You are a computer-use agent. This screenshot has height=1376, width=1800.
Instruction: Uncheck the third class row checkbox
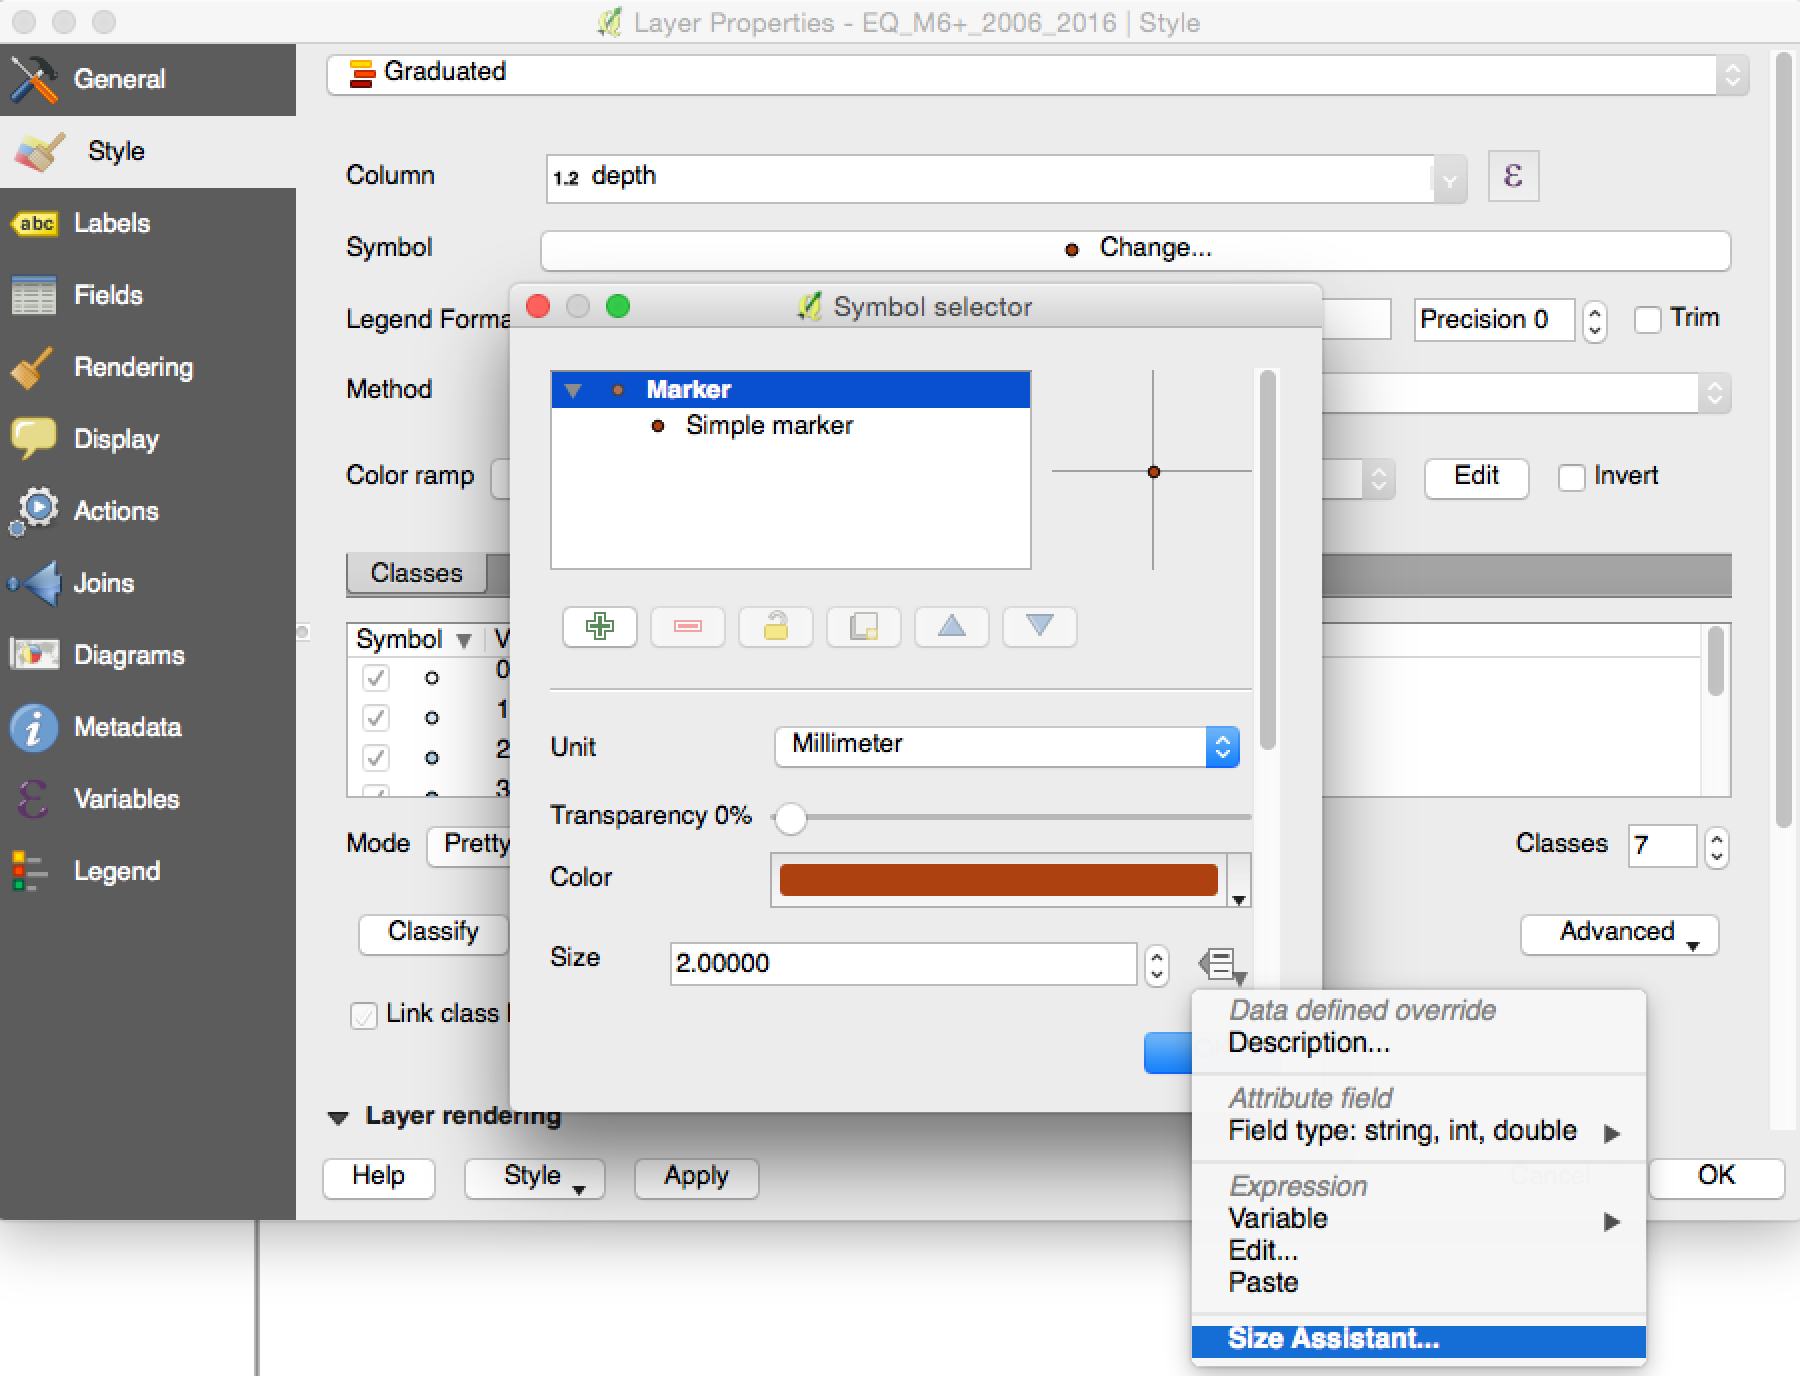click(x=375, y=758)
